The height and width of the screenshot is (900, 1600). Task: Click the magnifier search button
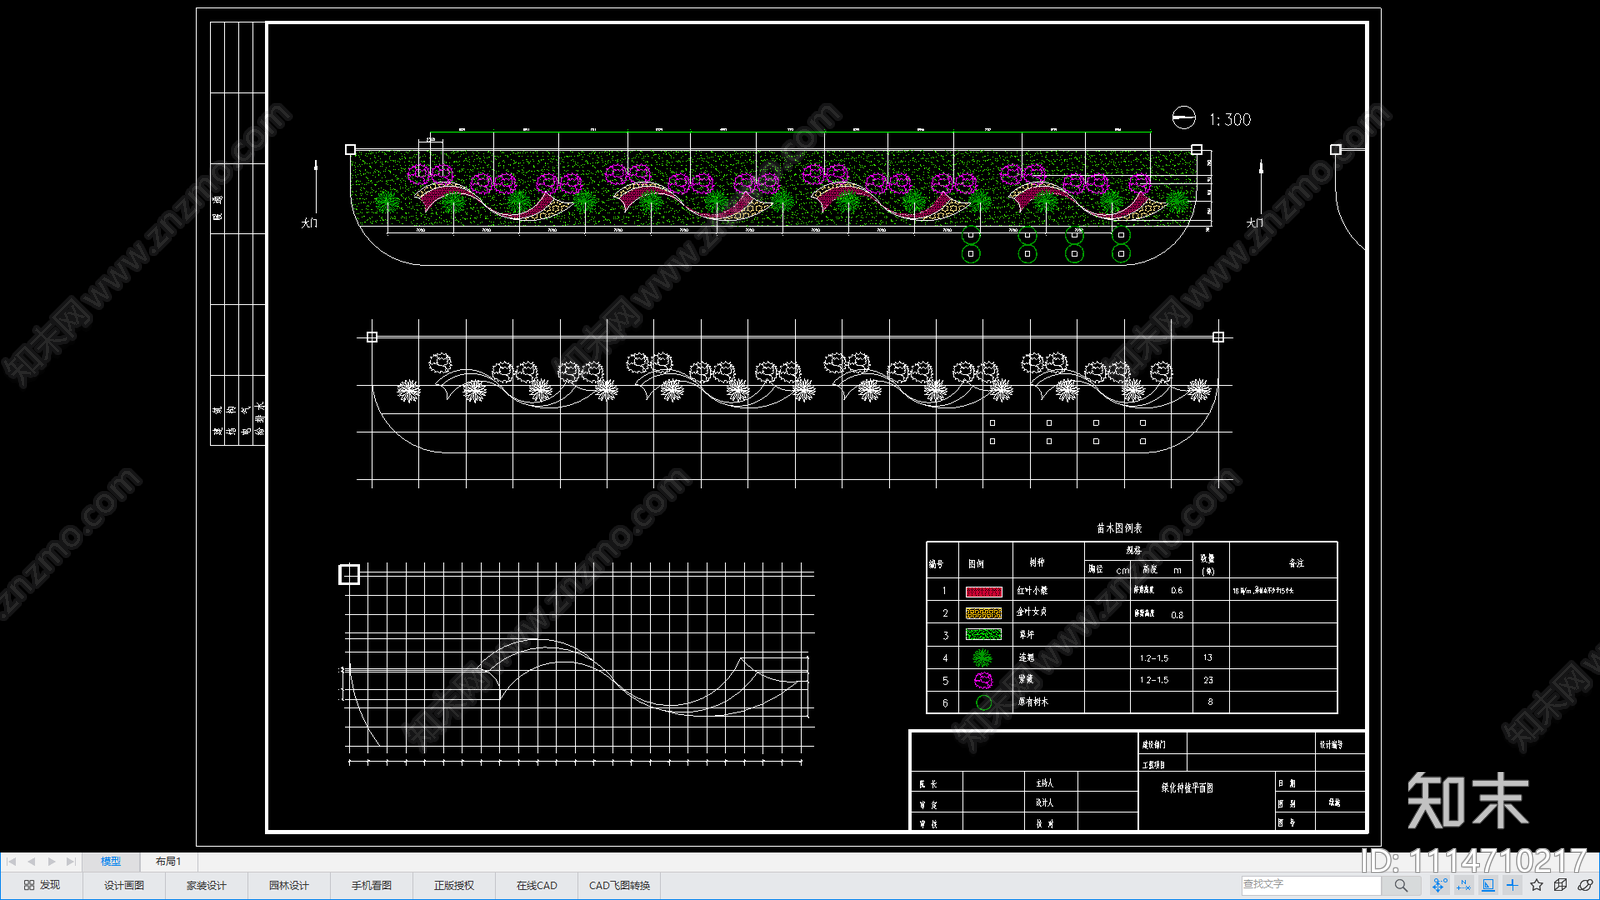click(x=1401, y=885)
